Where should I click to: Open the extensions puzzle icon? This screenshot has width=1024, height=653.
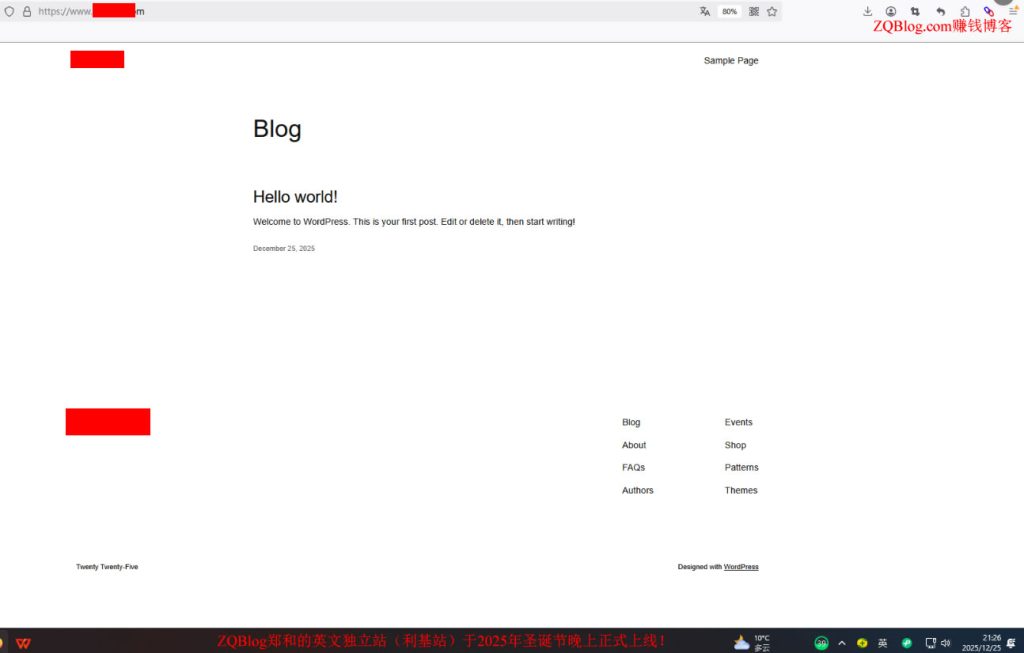[x=965, y=11]
